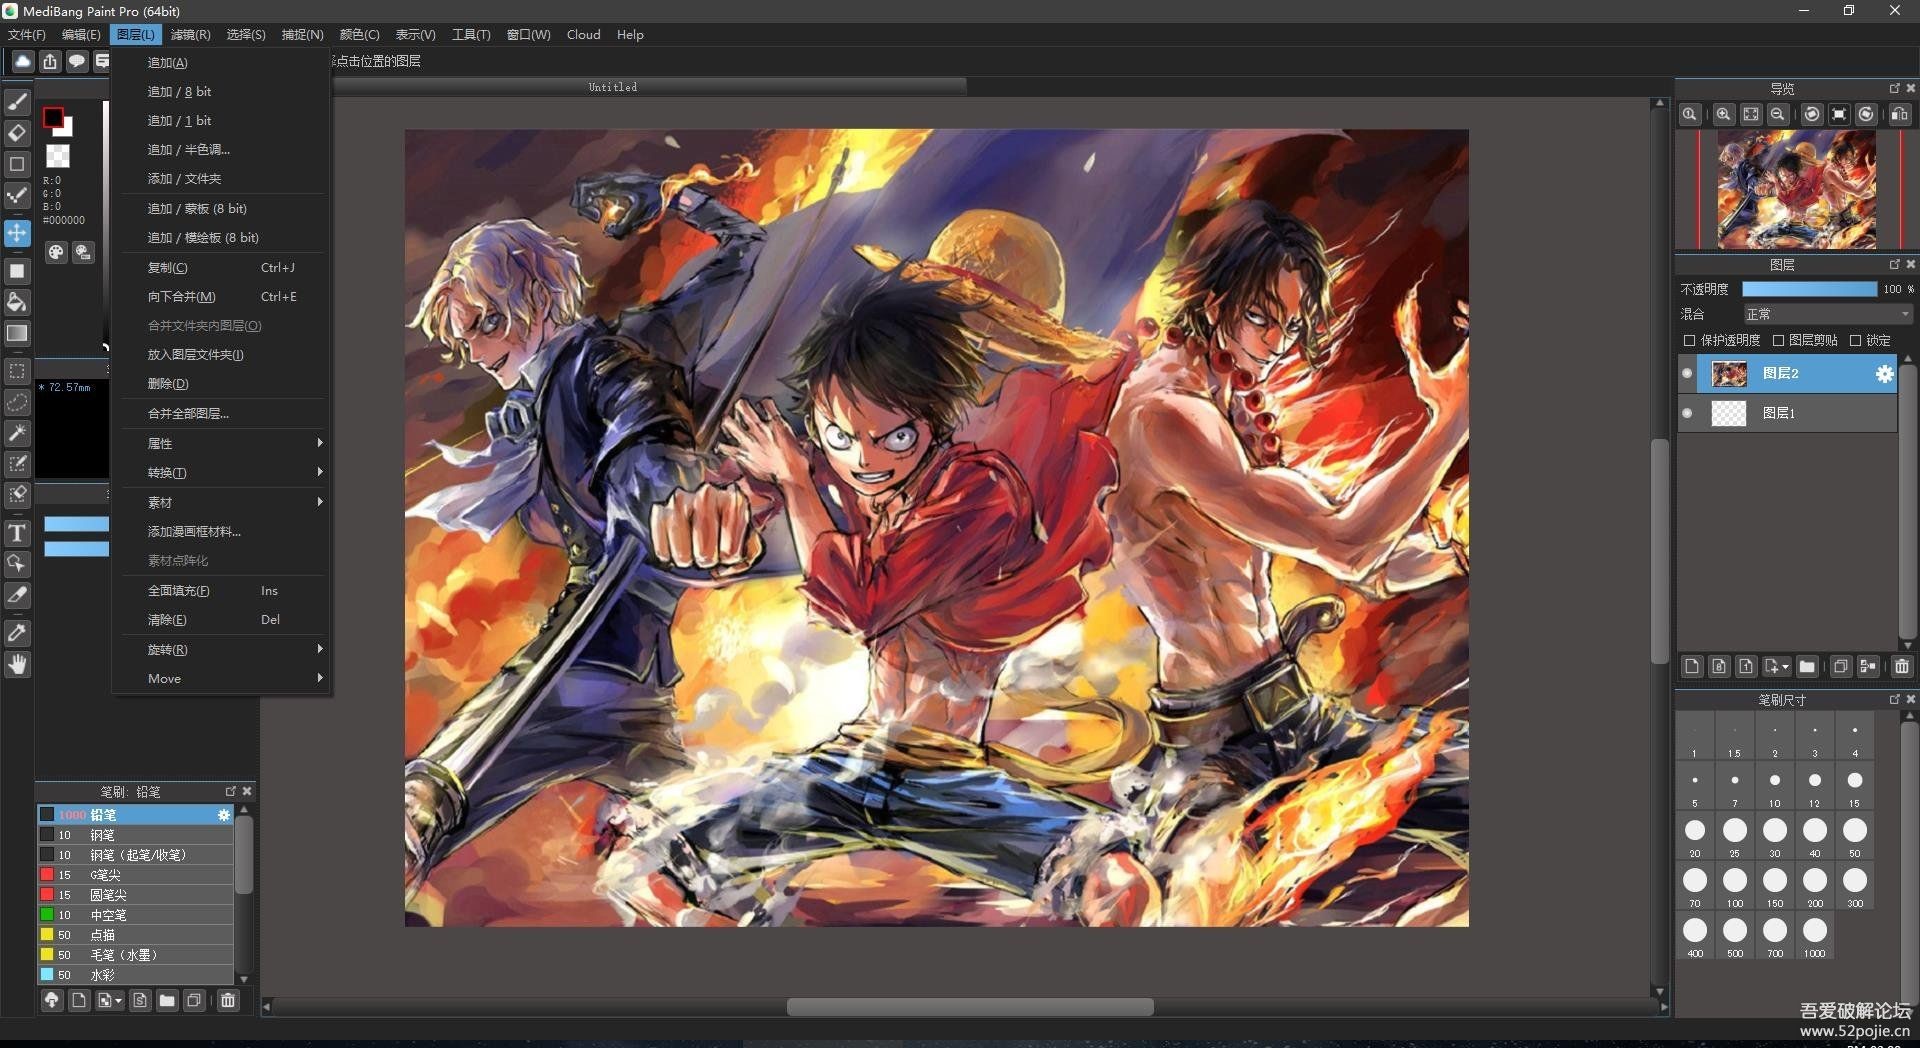This screenshot has height=1048, width=1920.
Task: Select the Text tool
Action: [x=17, y=533]
